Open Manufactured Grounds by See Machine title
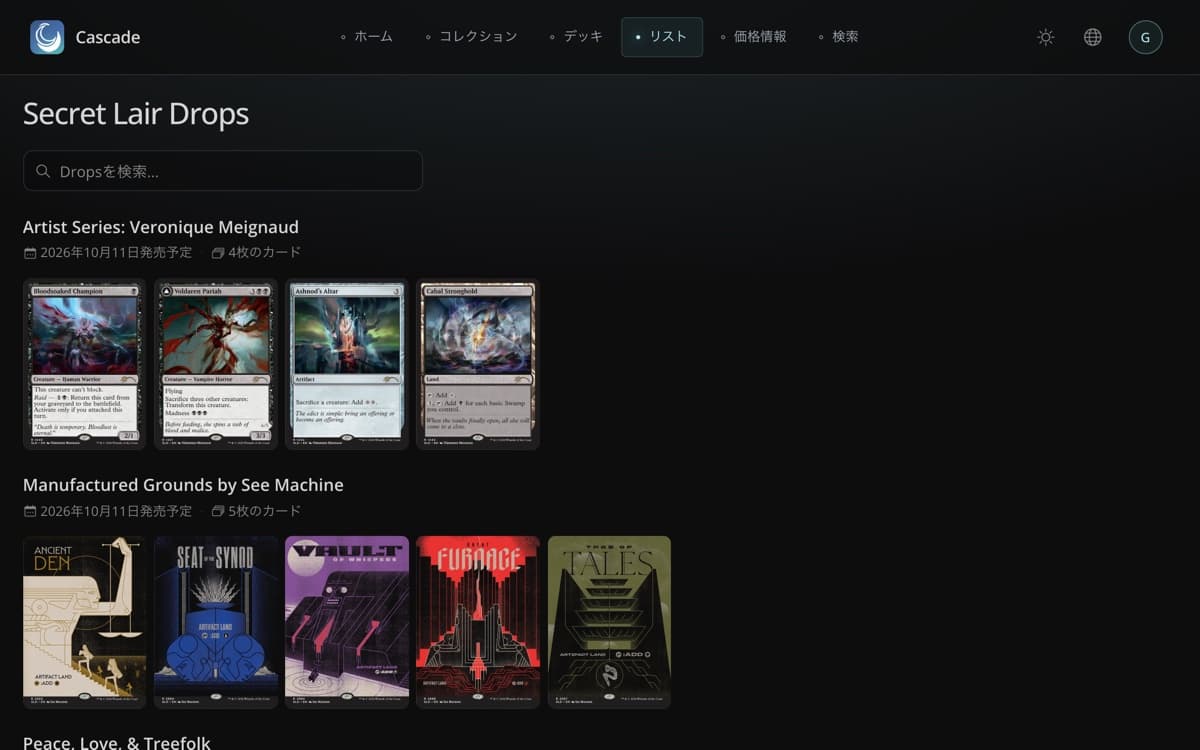 (183, 485)
